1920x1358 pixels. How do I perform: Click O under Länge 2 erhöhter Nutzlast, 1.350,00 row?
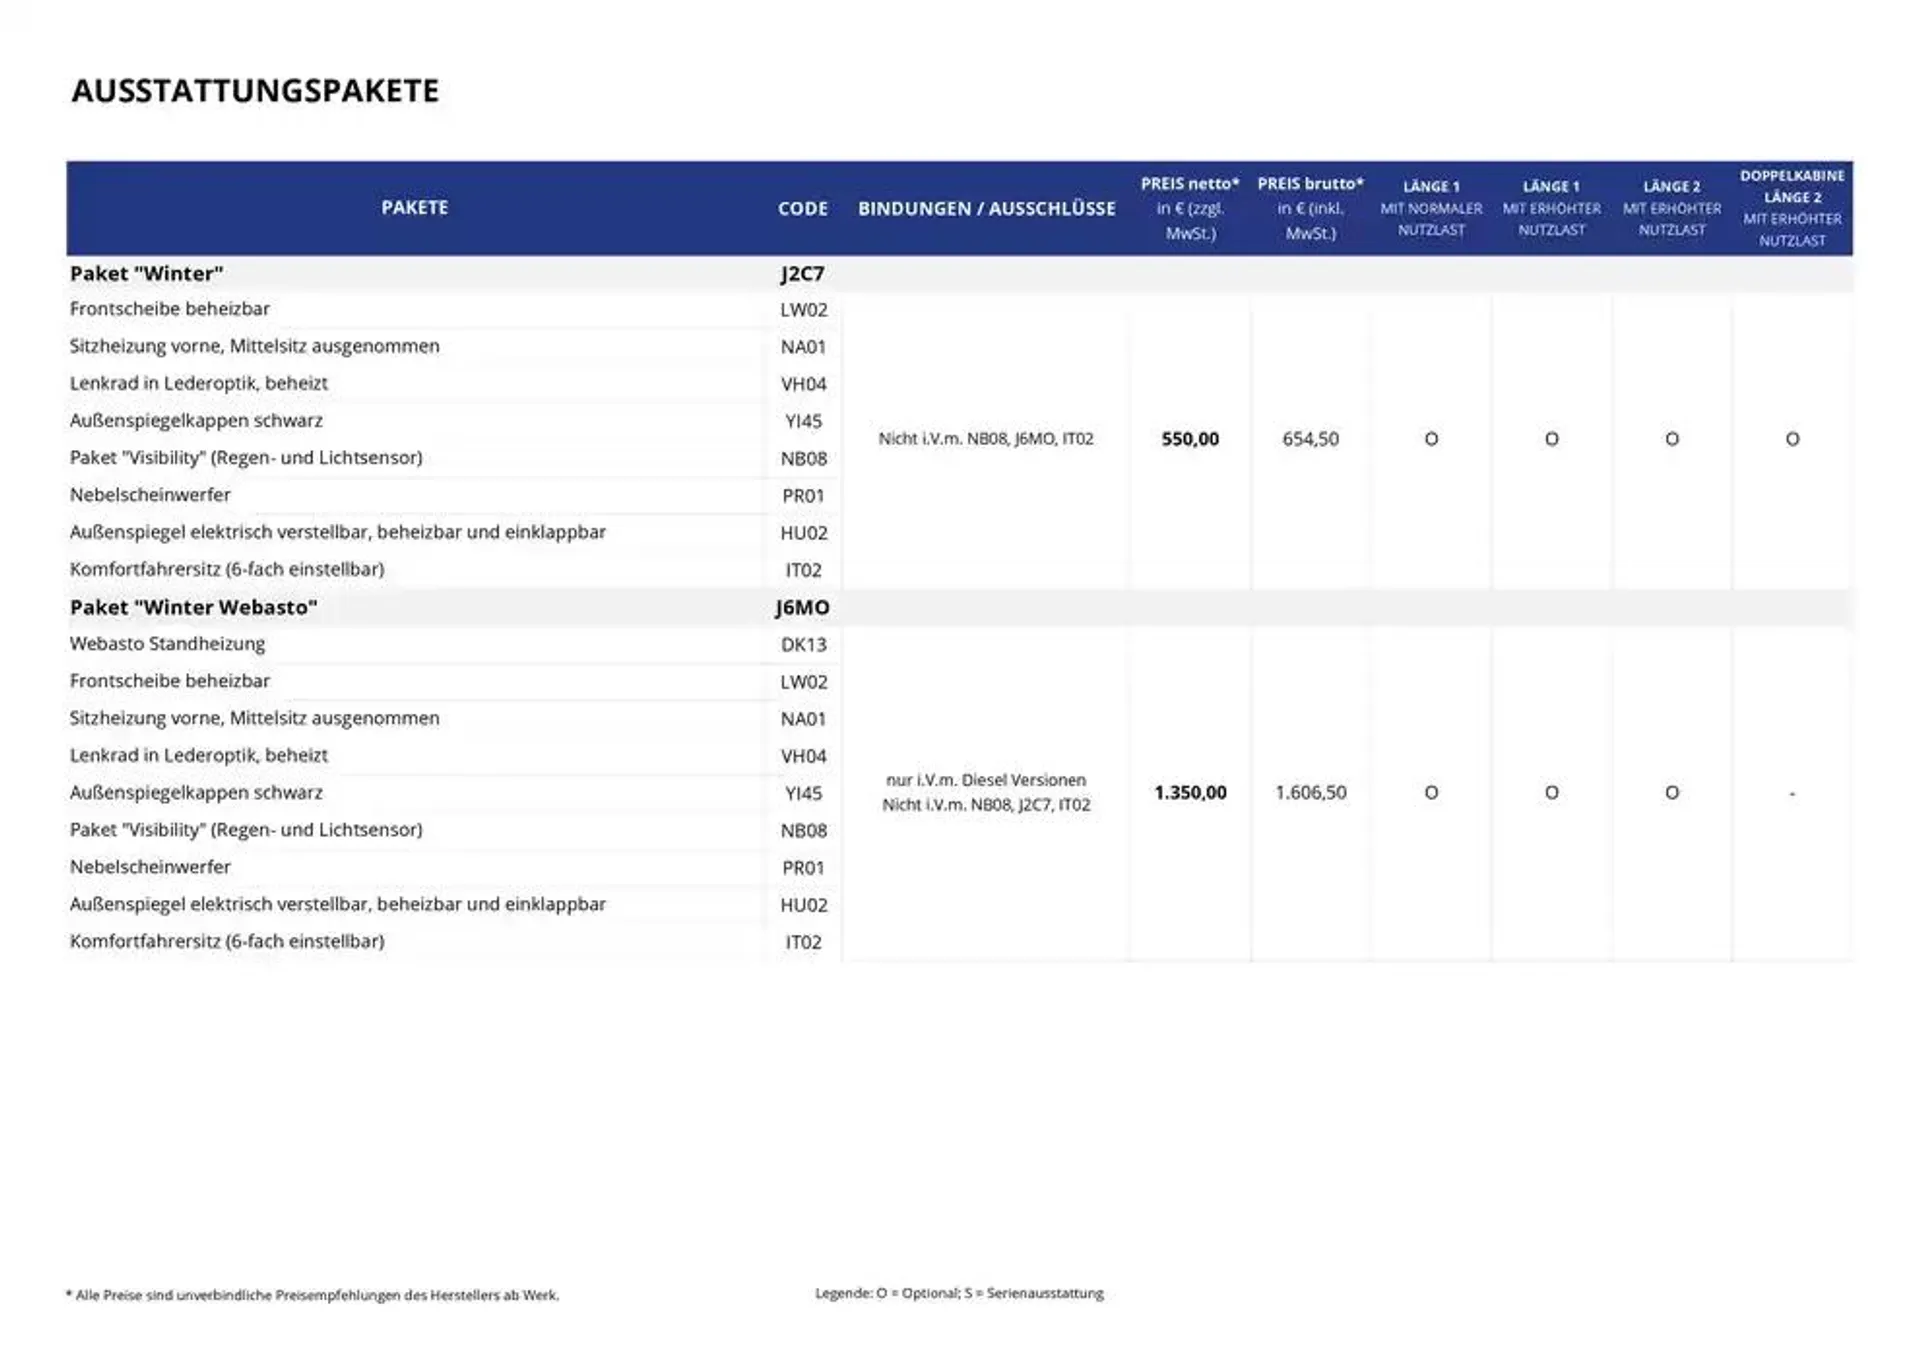[1671, 793]
